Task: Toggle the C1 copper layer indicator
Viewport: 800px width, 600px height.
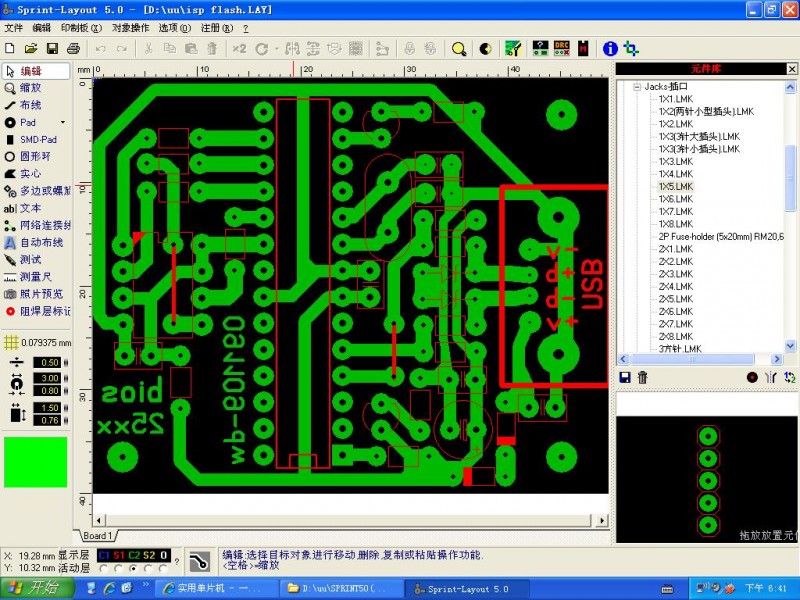Action: (106, 554)
